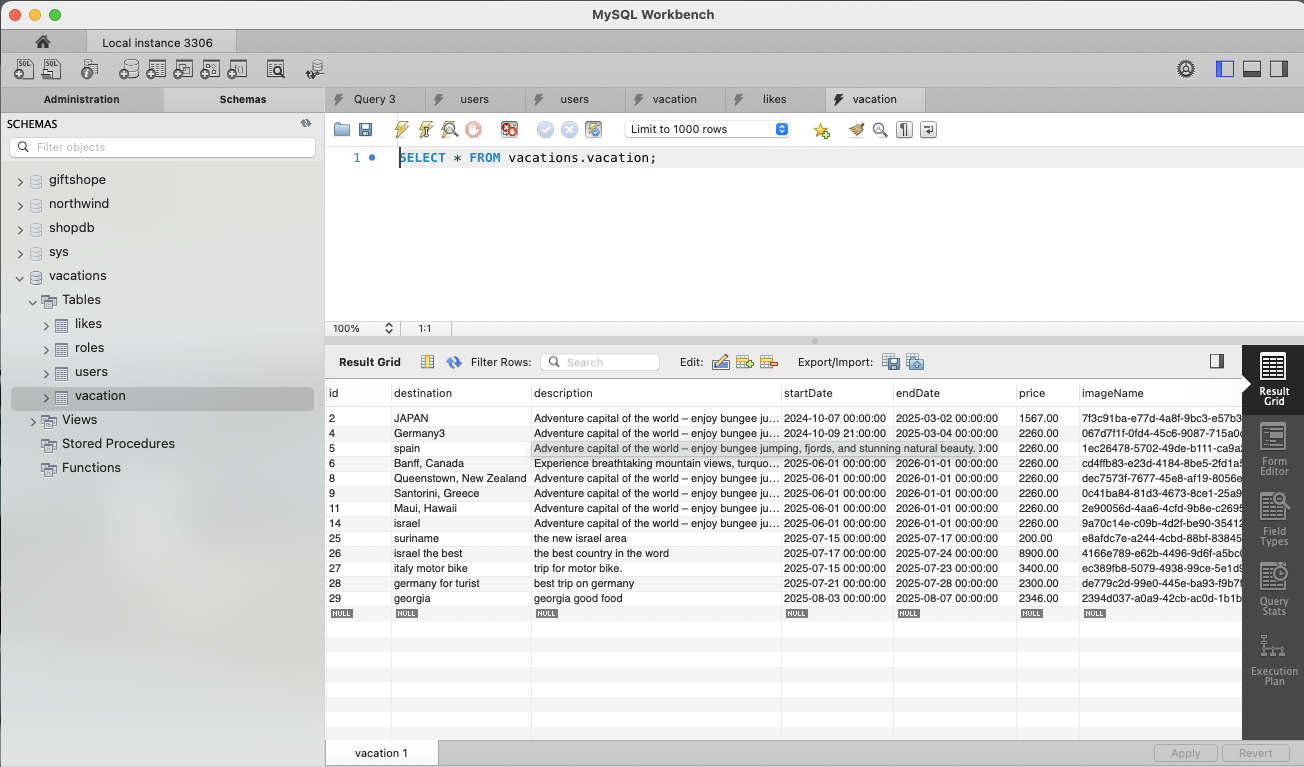Switch to likes query tab
Image resolution: width=1304 pixels, height=767 pixels.
[x=774, y=99]
